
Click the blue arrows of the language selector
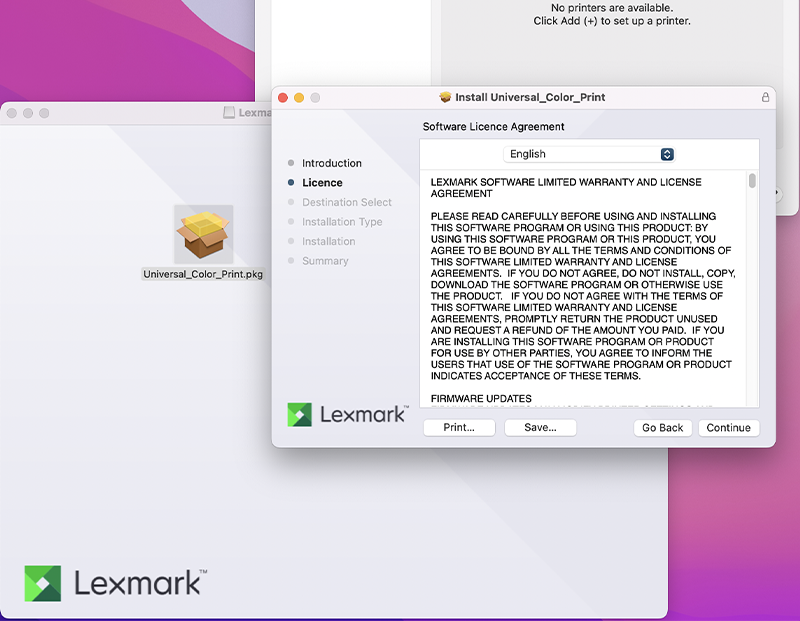tap(667, 154)
